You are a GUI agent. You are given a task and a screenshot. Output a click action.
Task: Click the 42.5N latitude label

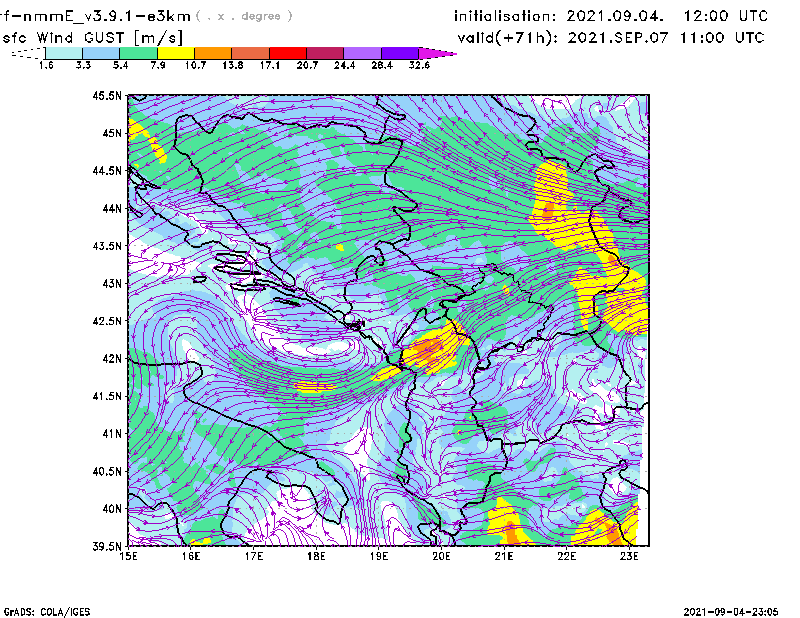coord(107,321)
